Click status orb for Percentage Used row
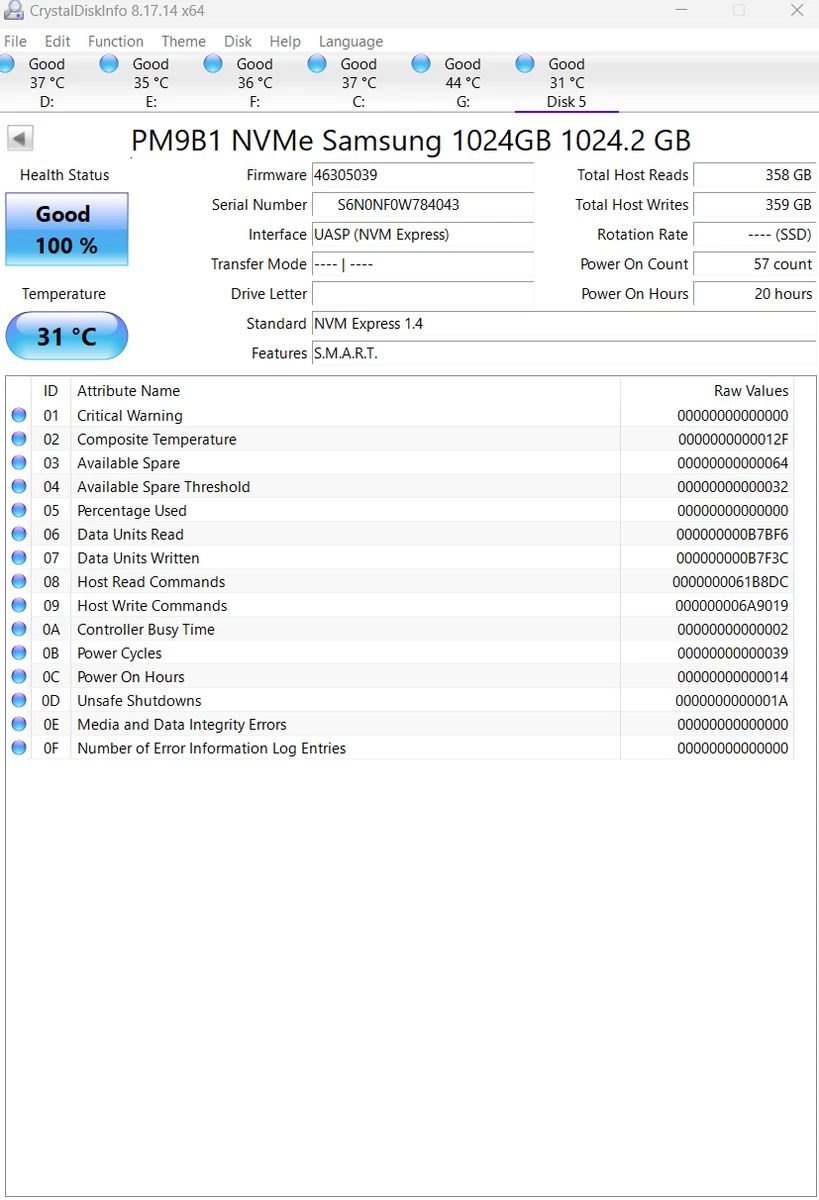The width and height of the screenshot is (819, 1200). point(19,511)
